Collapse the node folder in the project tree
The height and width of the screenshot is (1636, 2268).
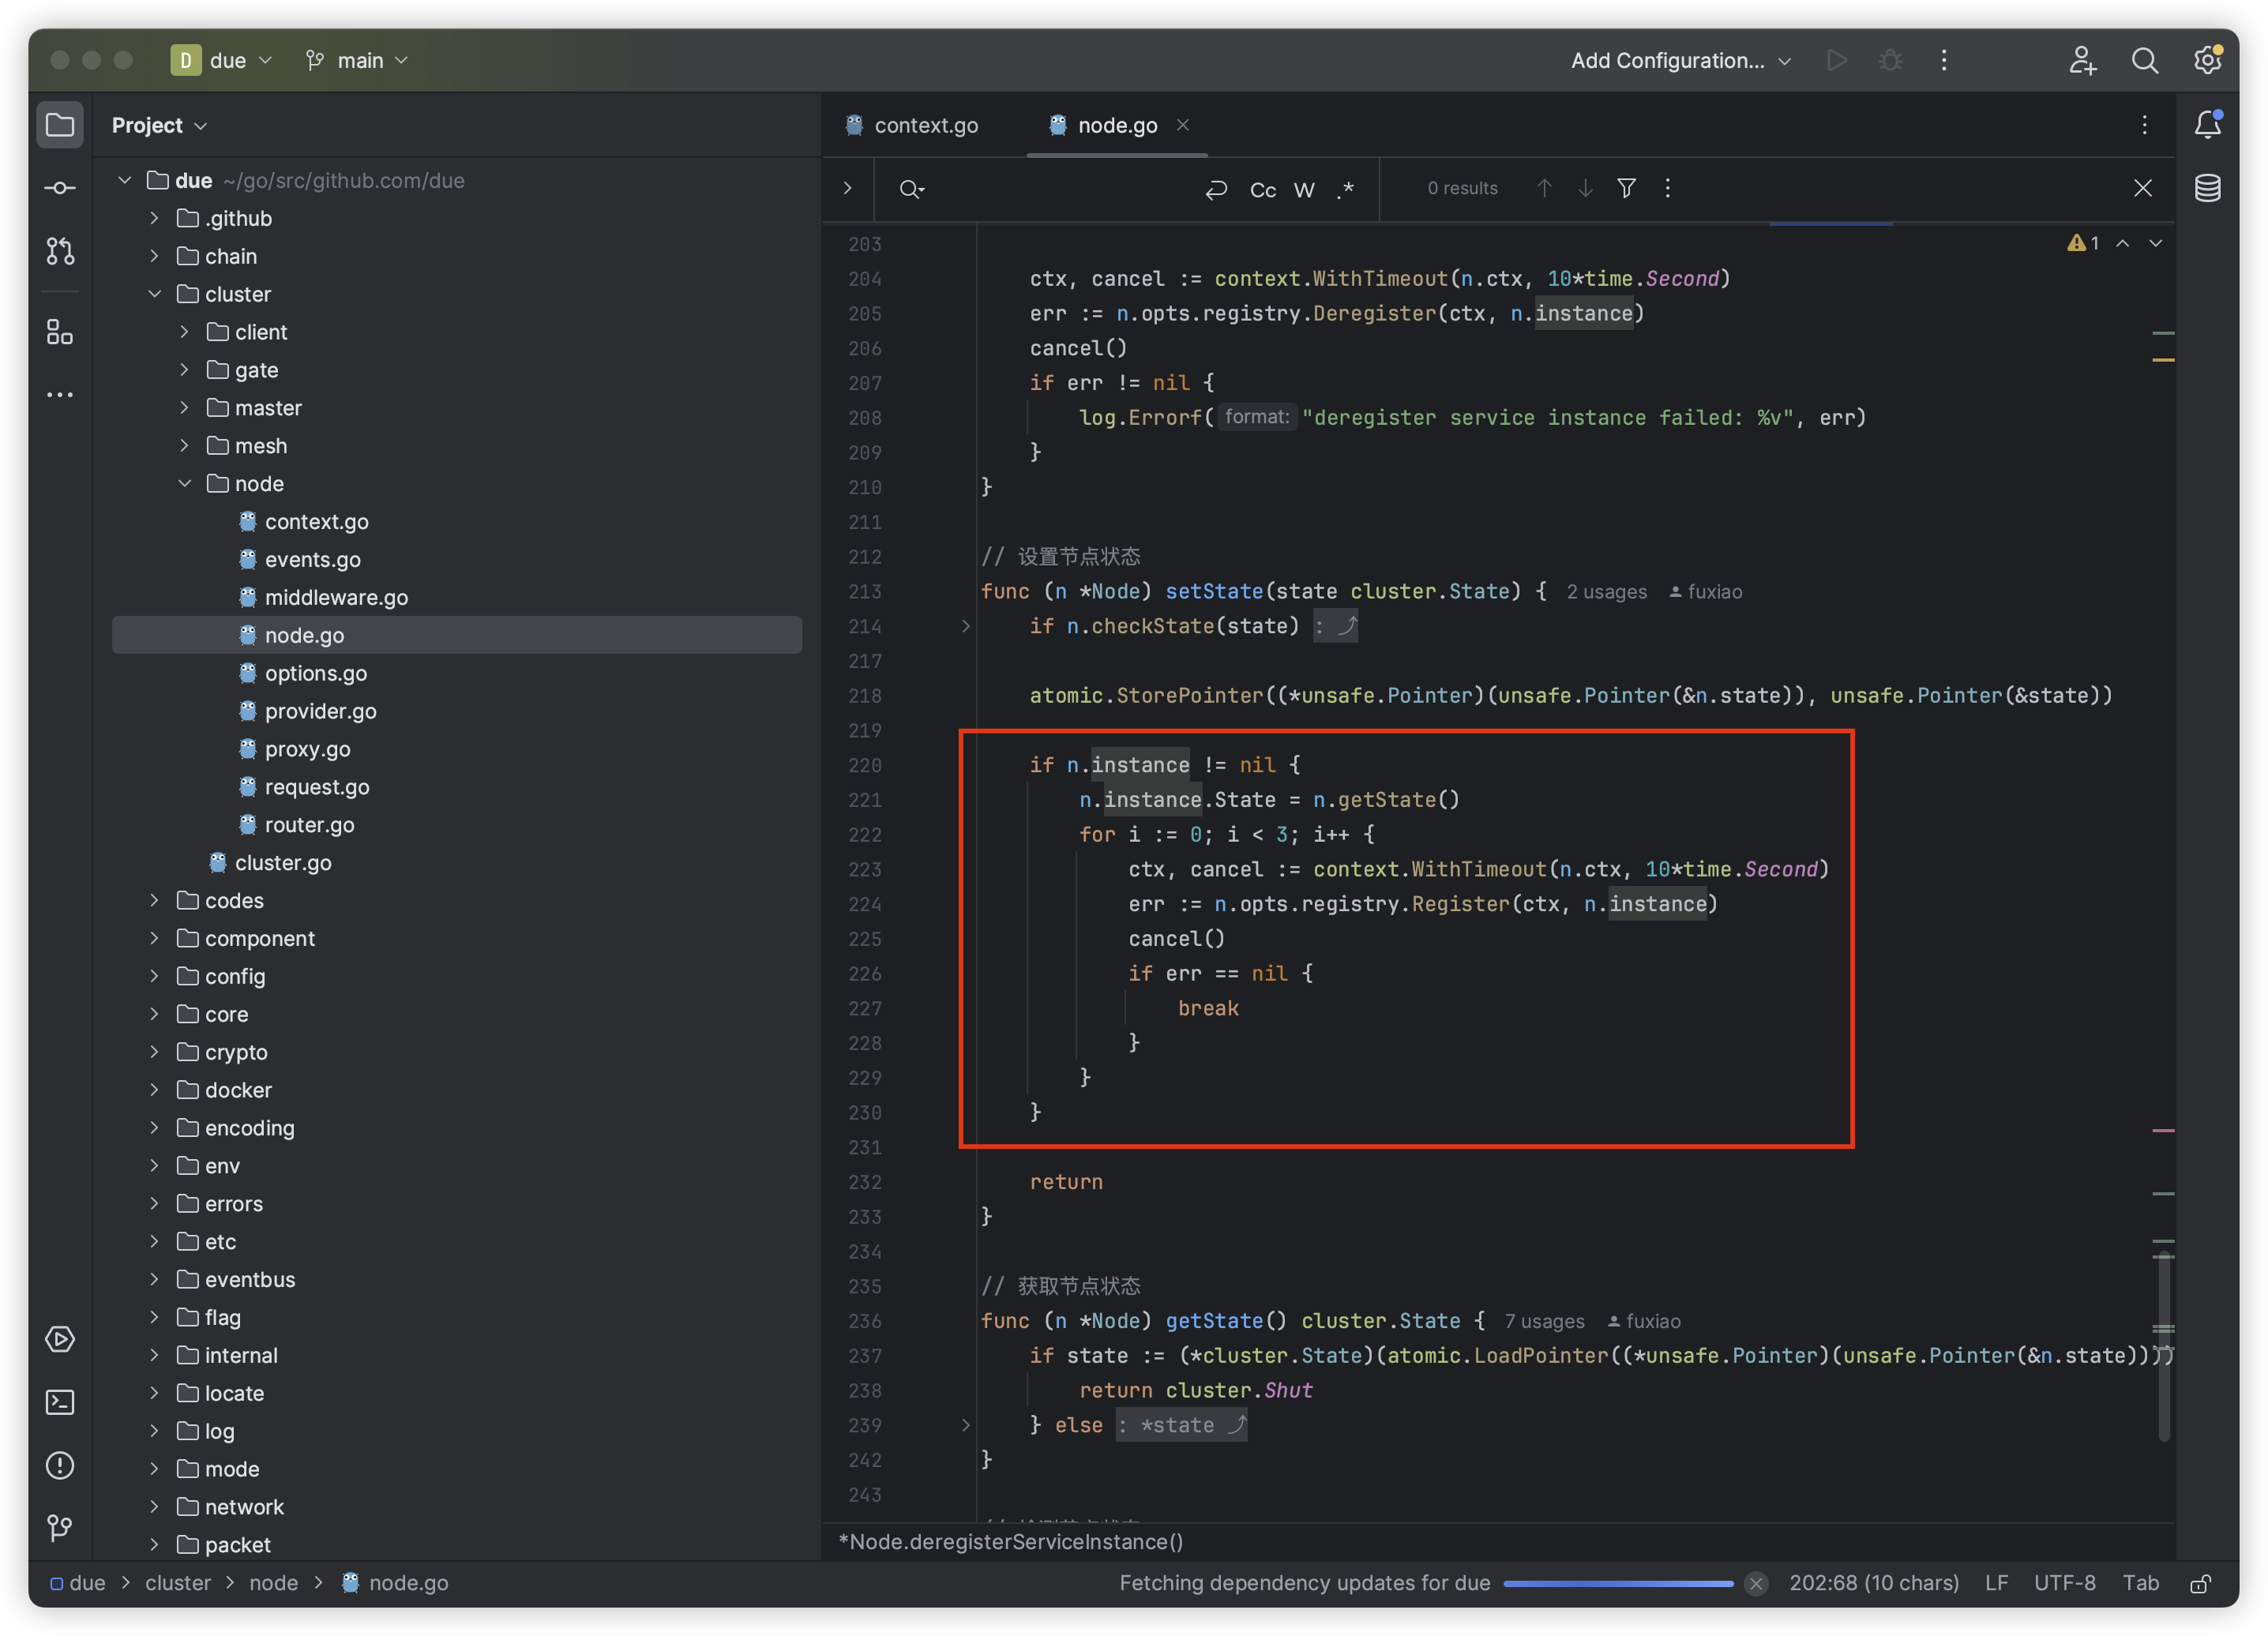(x=184, y=483)
